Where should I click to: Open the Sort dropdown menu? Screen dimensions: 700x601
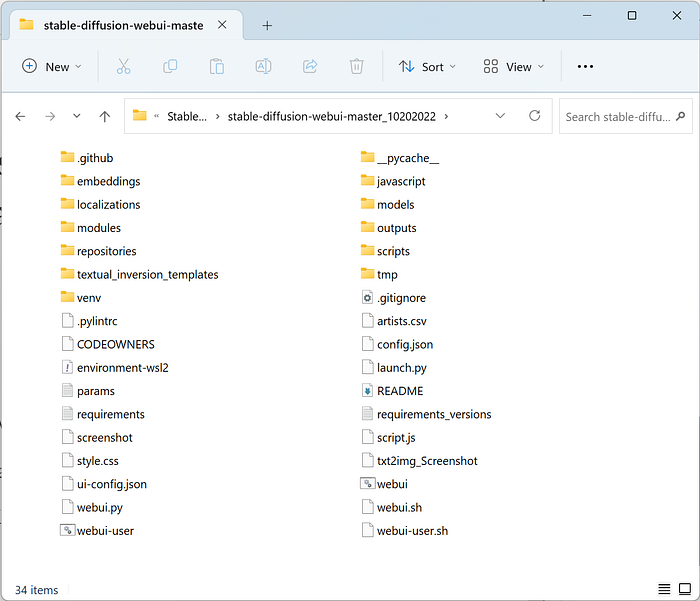[427, 67]
